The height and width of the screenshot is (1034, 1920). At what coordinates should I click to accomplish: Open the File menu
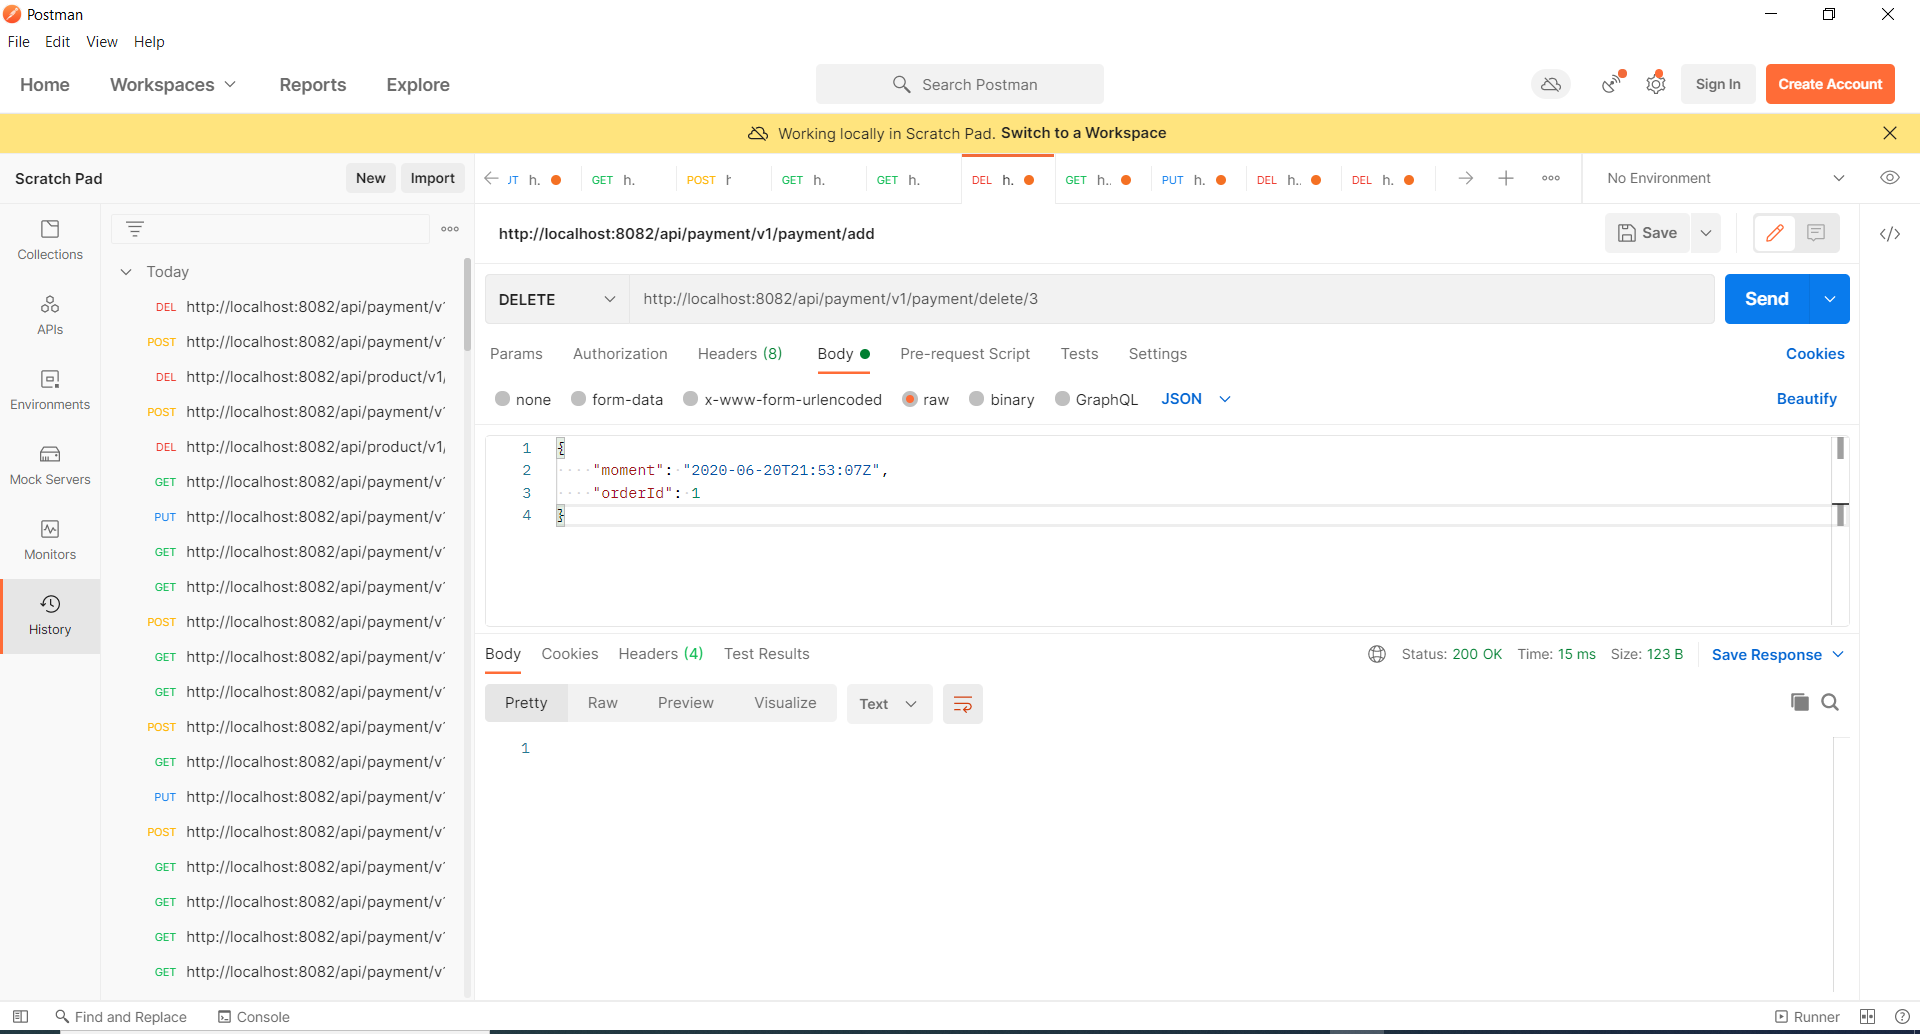tap(18, 42)
